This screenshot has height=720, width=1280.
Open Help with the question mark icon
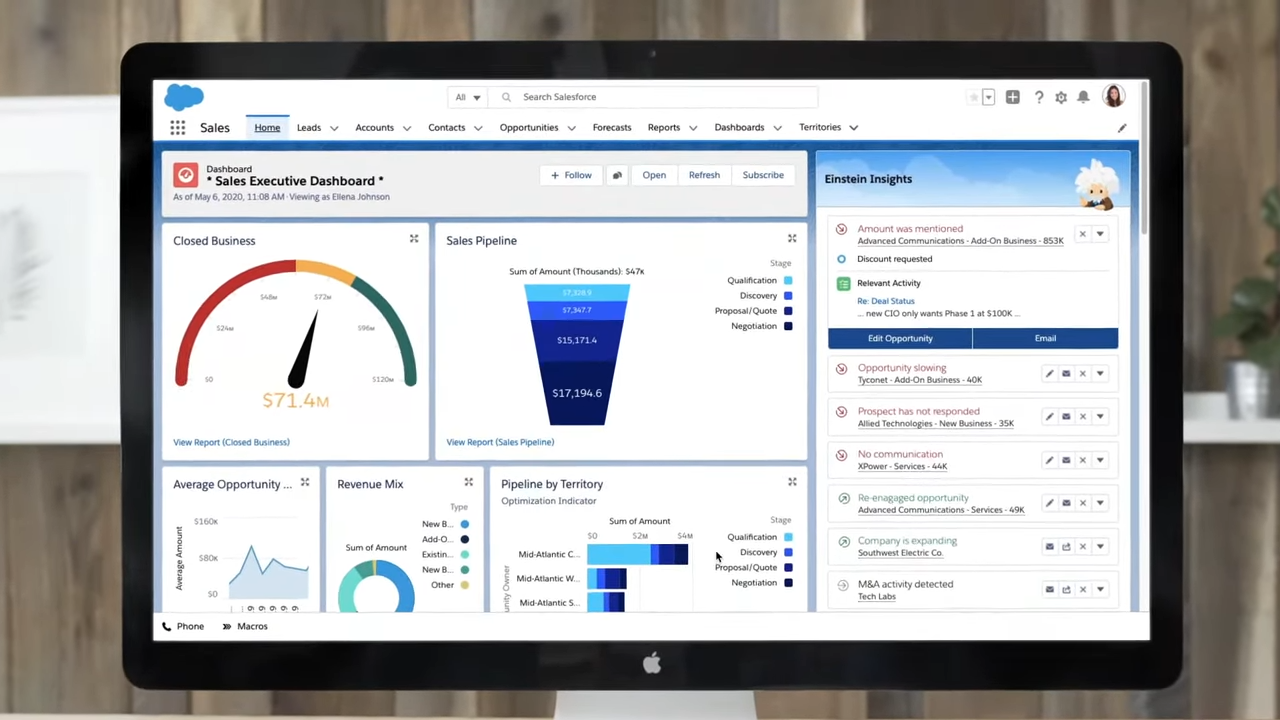point(1039,96)
